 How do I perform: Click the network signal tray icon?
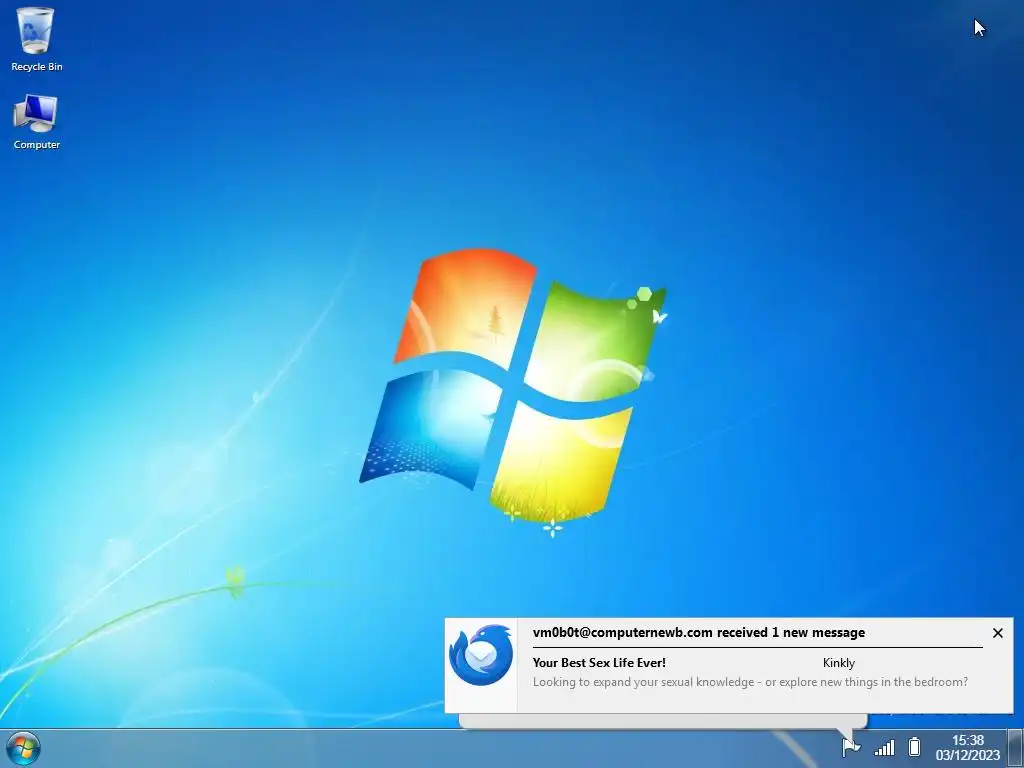click(884, 747)
